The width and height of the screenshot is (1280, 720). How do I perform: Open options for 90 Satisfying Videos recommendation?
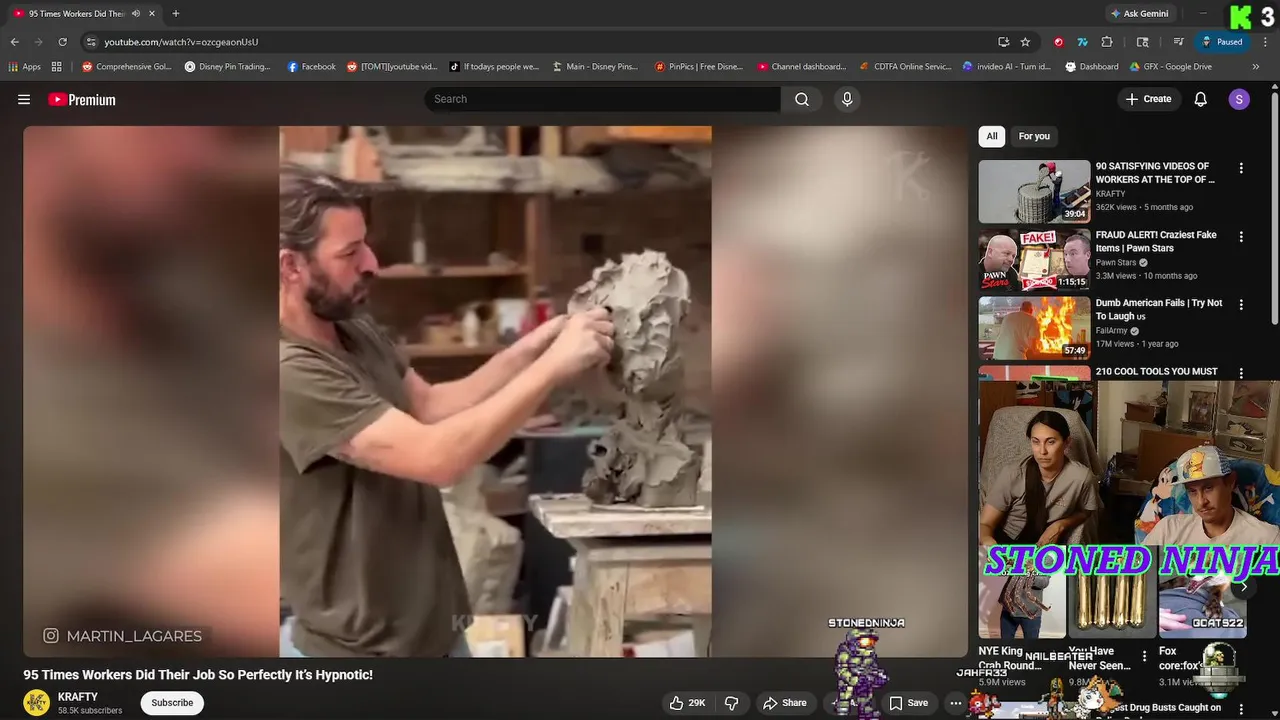1241,169
